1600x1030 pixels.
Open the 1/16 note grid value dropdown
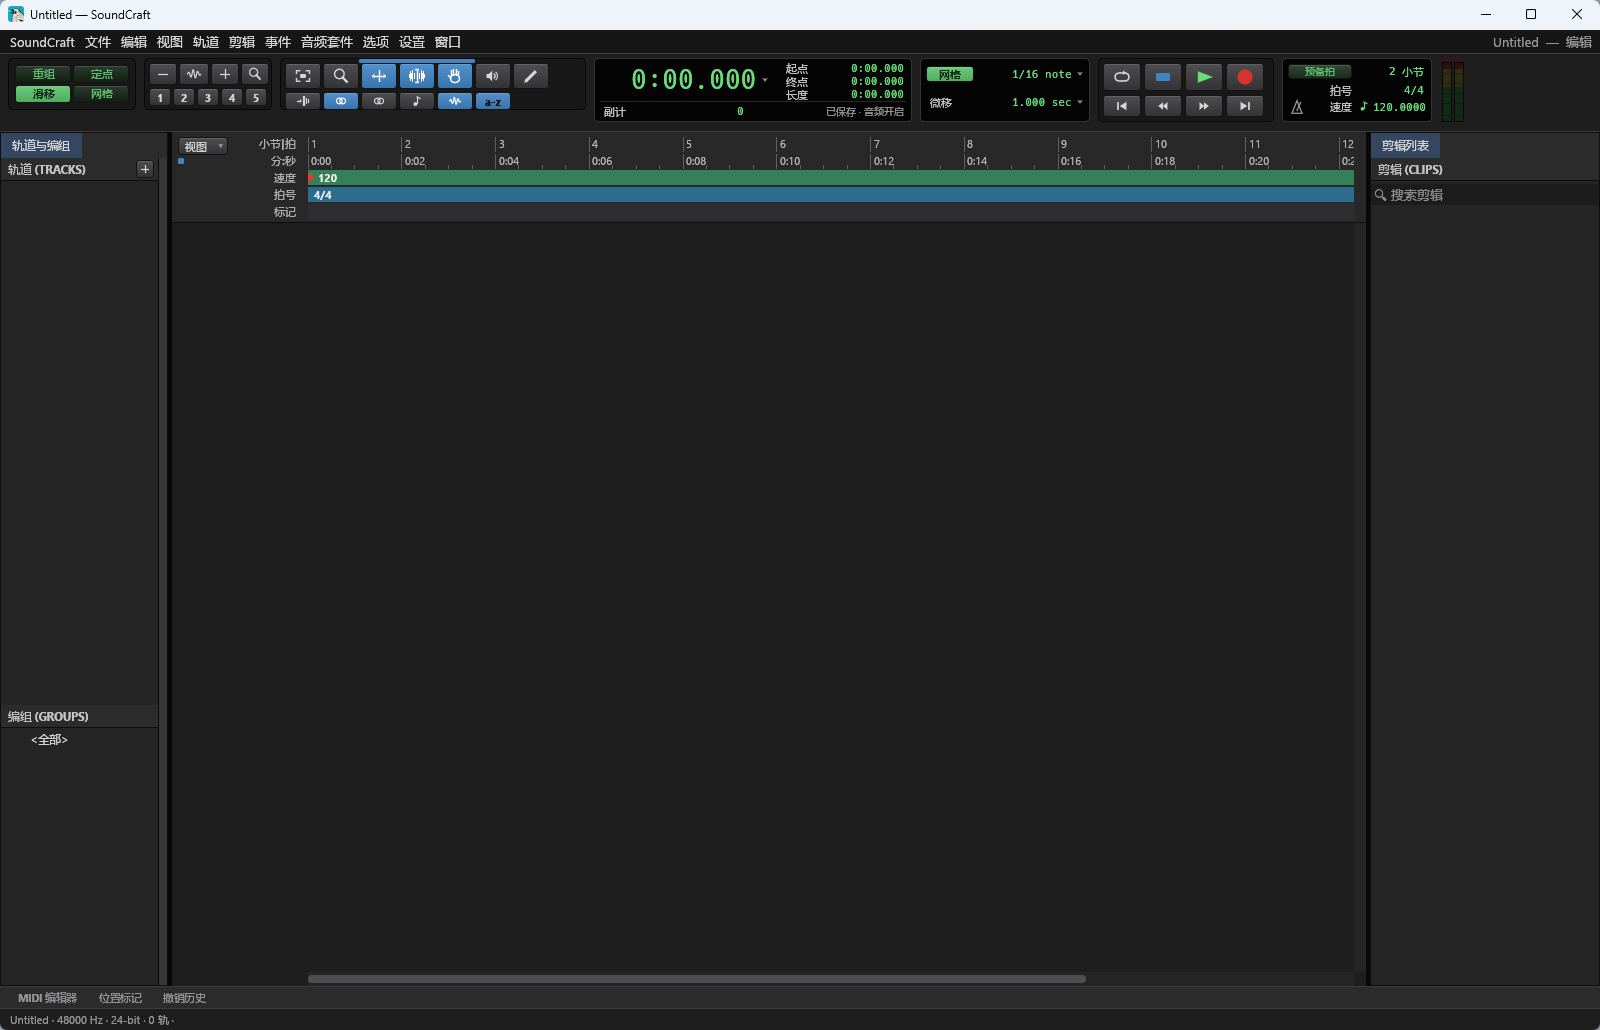pyautogui.click(x=1047, y=74)
